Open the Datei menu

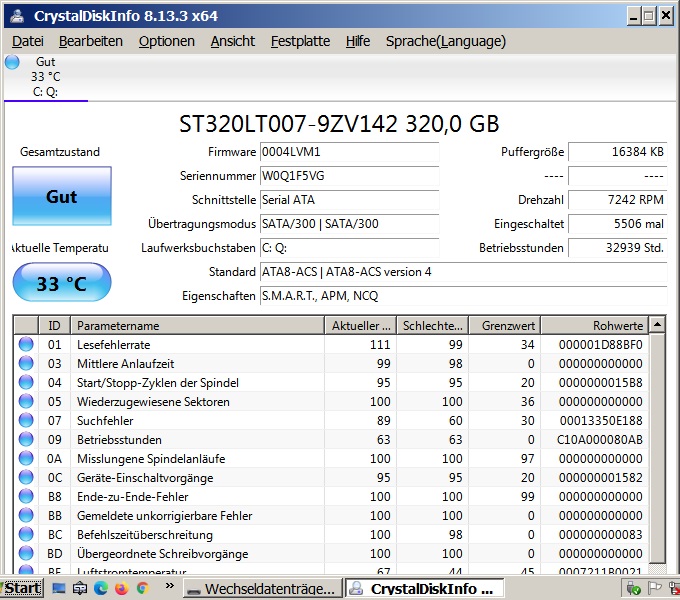(x=28, y=41)
